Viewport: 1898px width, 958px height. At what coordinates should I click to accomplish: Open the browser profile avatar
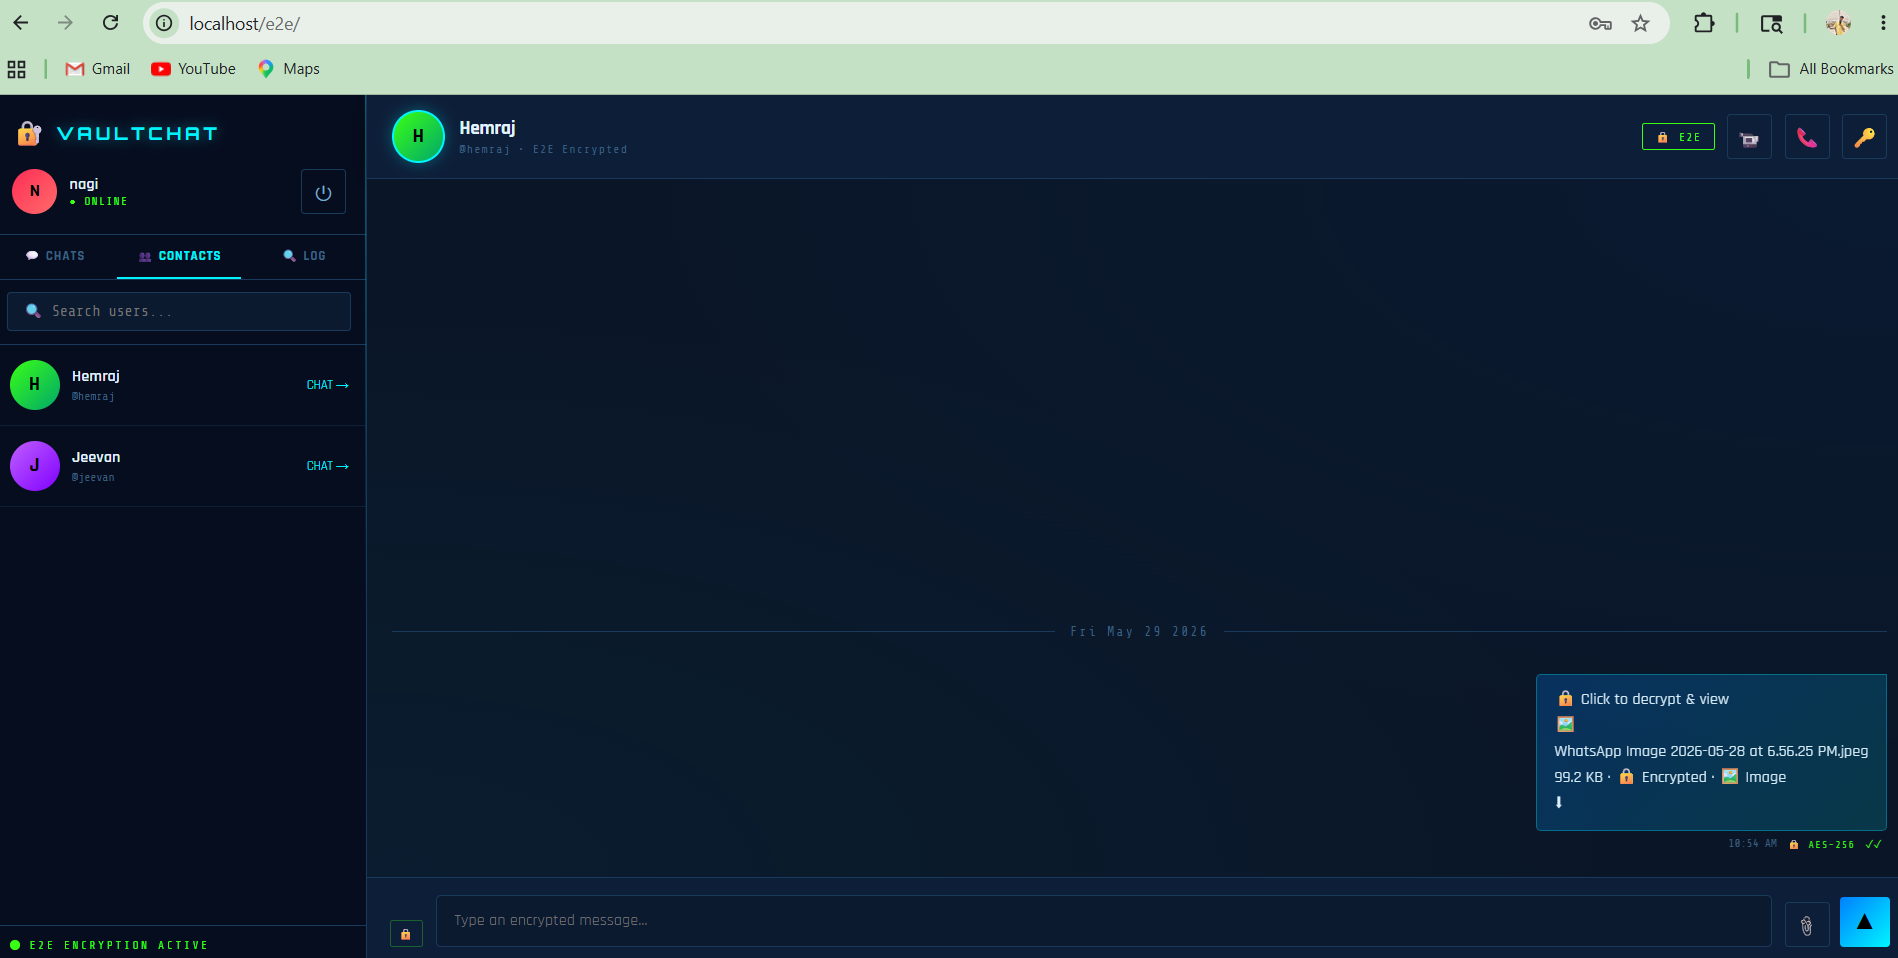coord(1838,23)
